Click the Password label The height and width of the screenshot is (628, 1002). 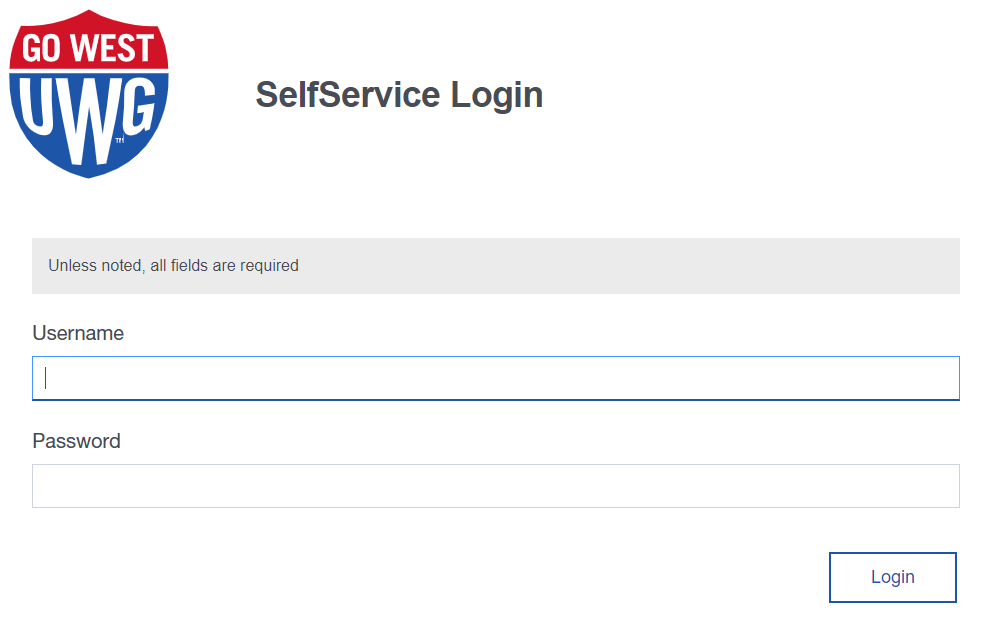(77, 441)
